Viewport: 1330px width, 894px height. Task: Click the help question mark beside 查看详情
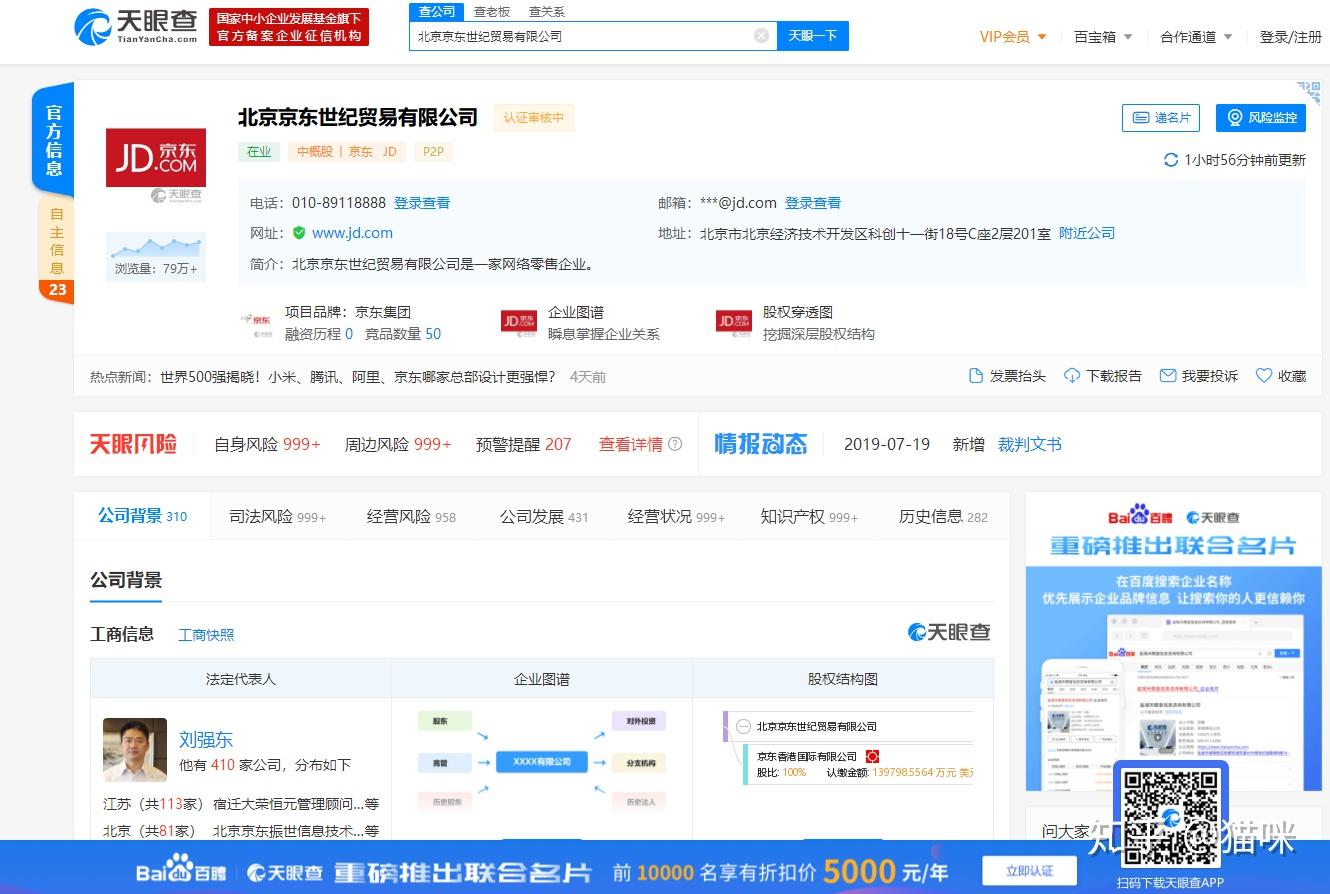(x=675, y=444)
